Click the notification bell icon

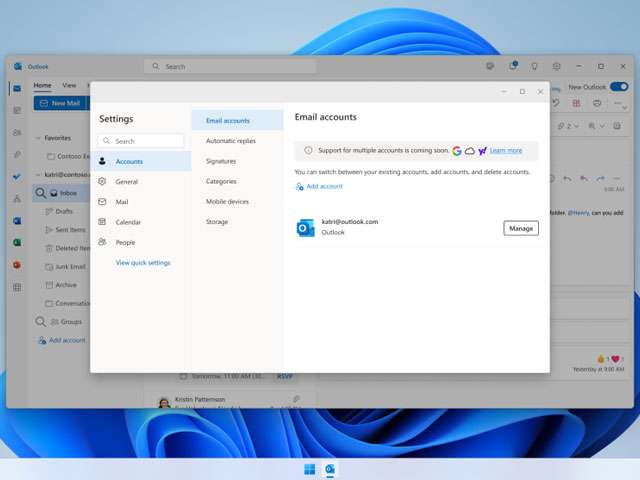point(512,66)
